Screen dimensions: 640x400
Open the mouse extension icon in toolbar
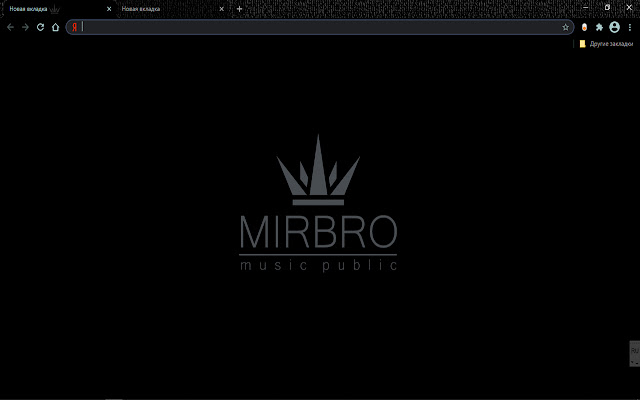tap(584, 27)
